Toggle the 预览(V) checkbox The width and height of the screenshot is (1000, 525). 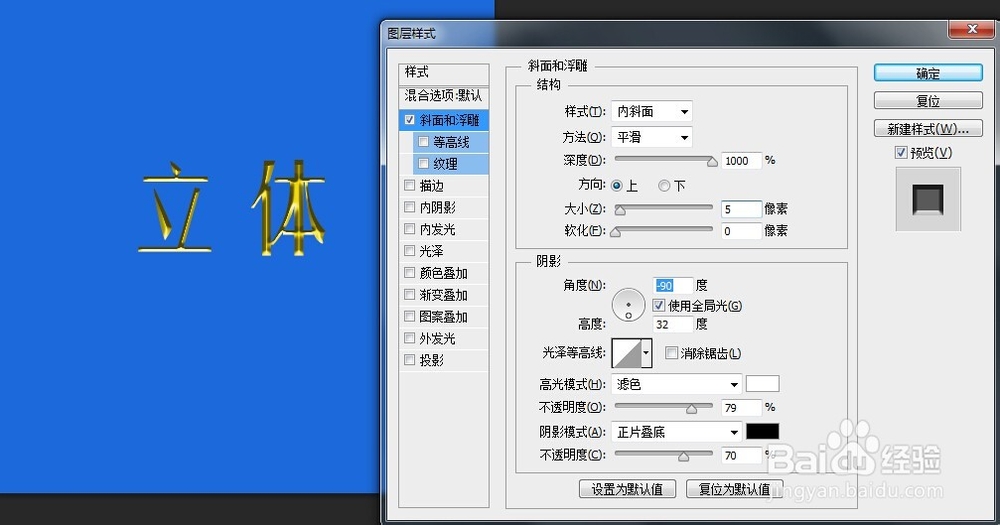901,152
